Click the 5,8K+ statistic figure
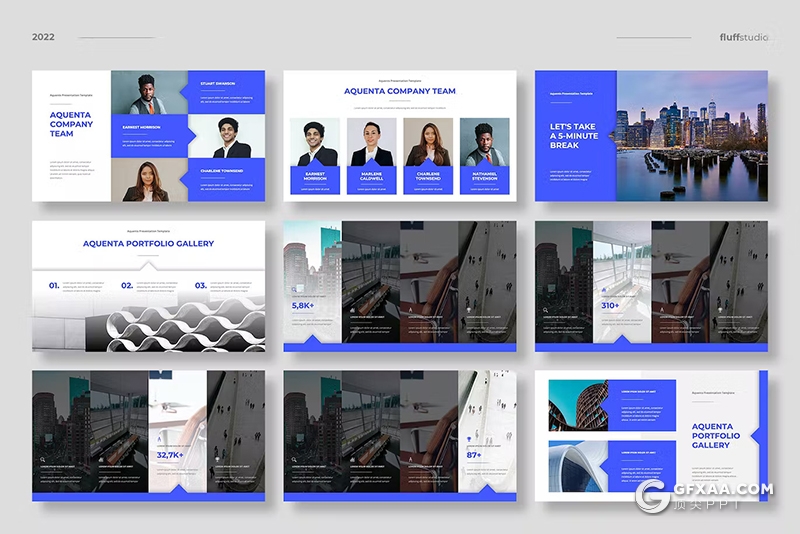This screenshot has width=800, height=534. 304,305
